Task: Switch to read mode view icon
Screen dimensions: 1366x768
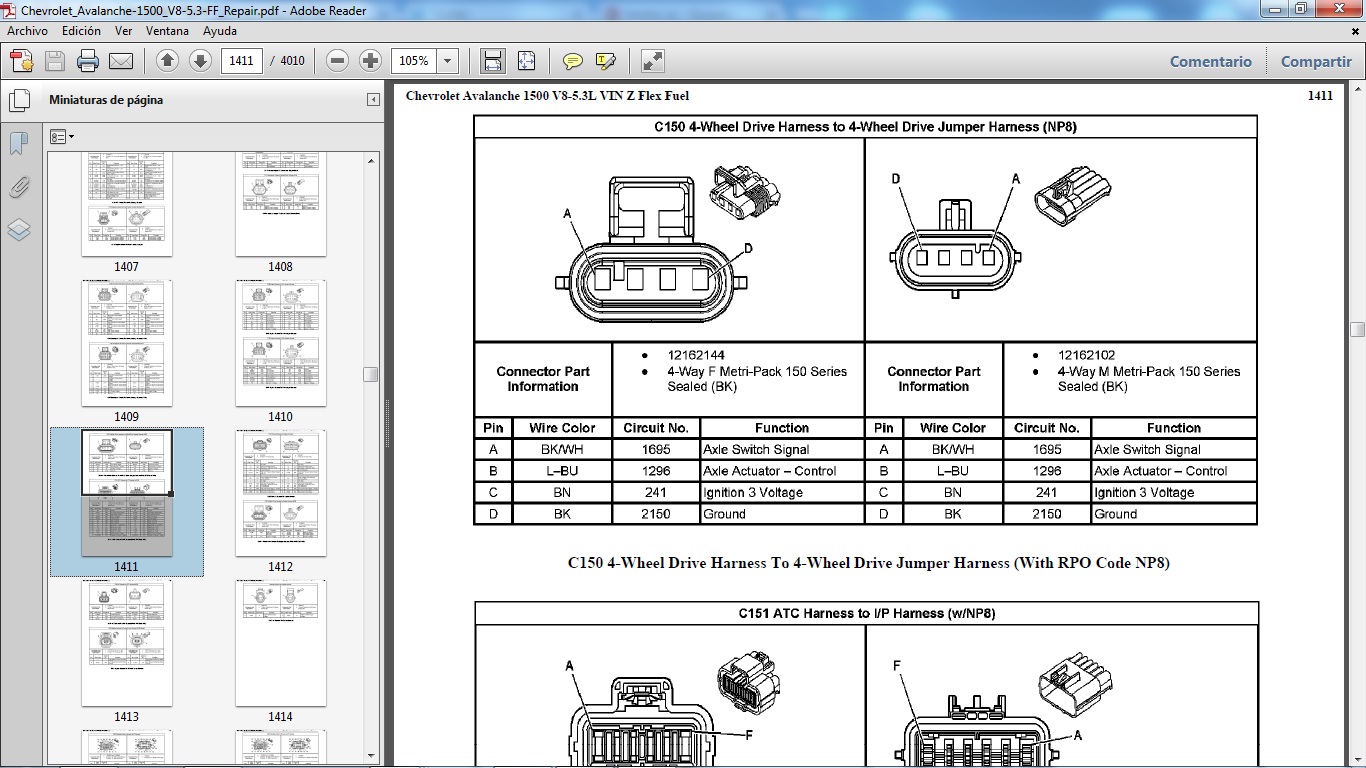Action: point(653,61)
